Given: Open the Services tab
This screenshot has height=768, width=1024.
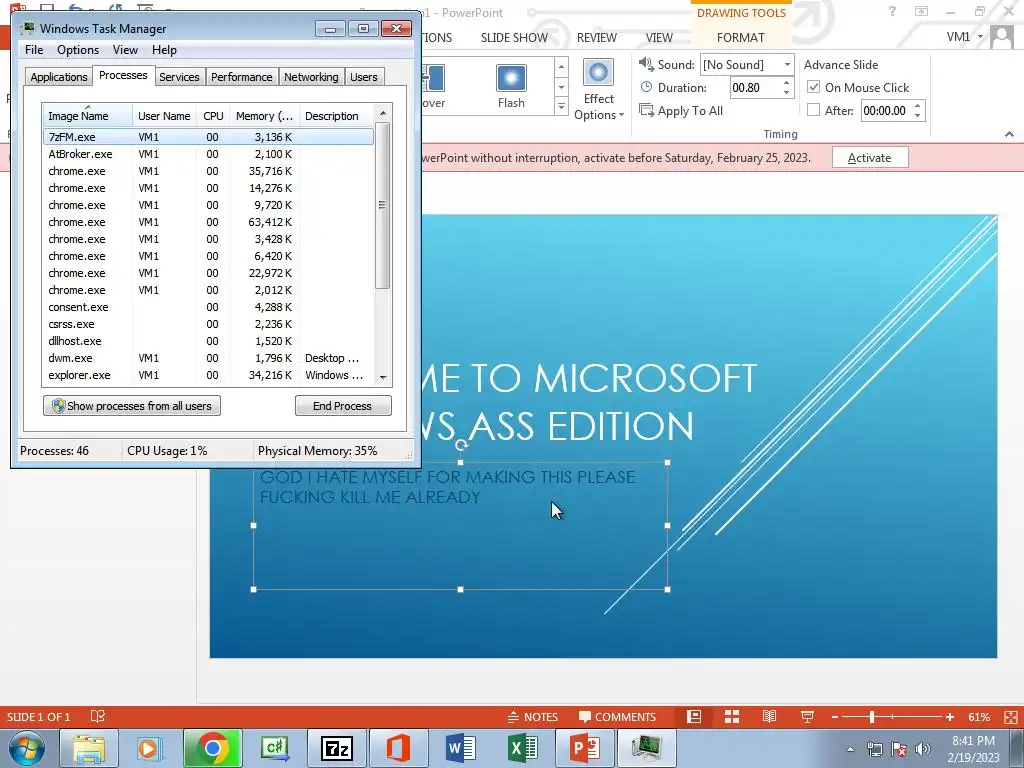Looking at the screenshot, I should (x=179, y=77).
